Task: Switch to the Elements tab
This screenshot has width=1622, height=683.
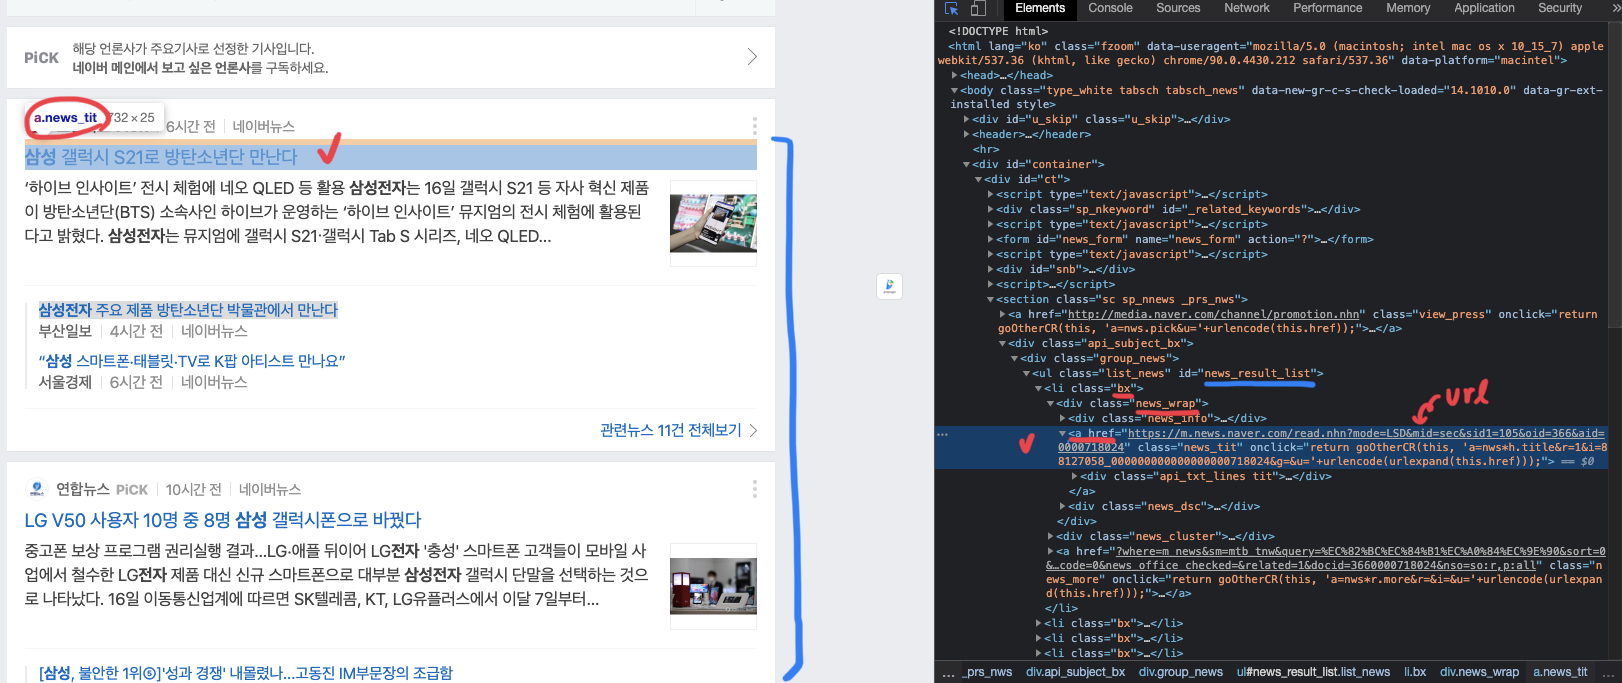Action: (1040, 8)
